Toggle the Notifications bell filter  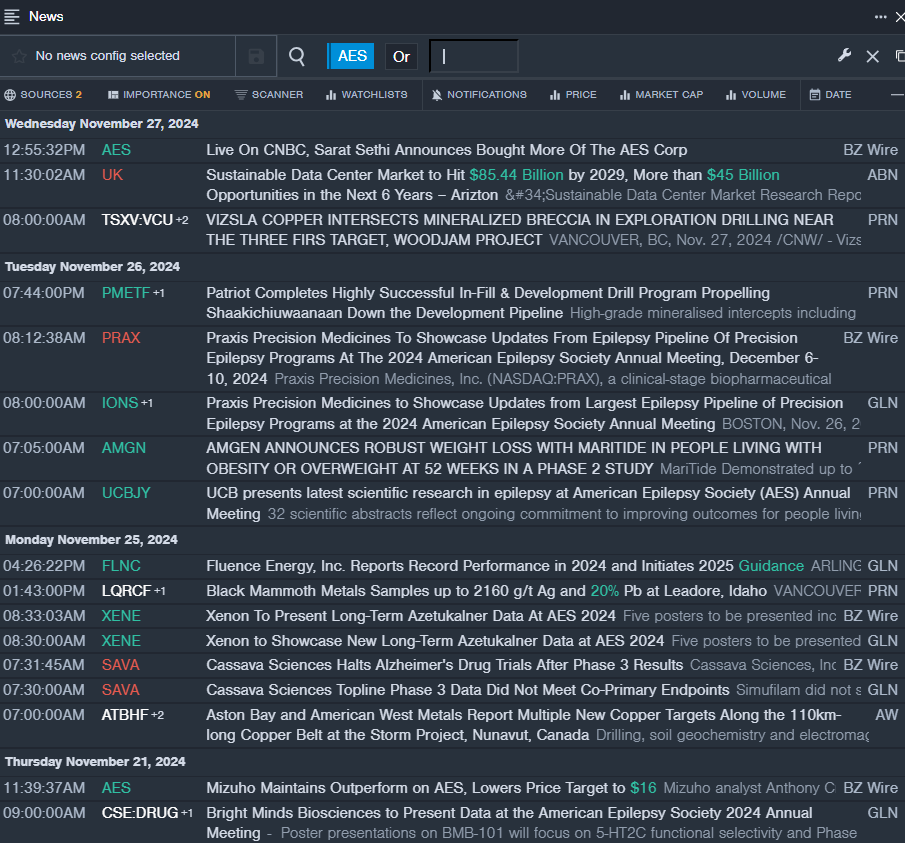pyautogui.click(x=479, y=95)
